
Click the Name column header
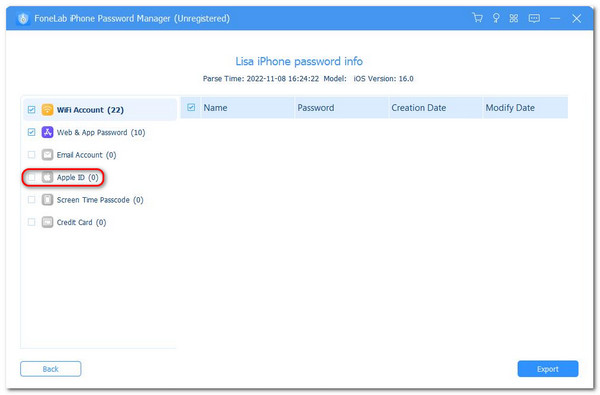pos(247,108)
